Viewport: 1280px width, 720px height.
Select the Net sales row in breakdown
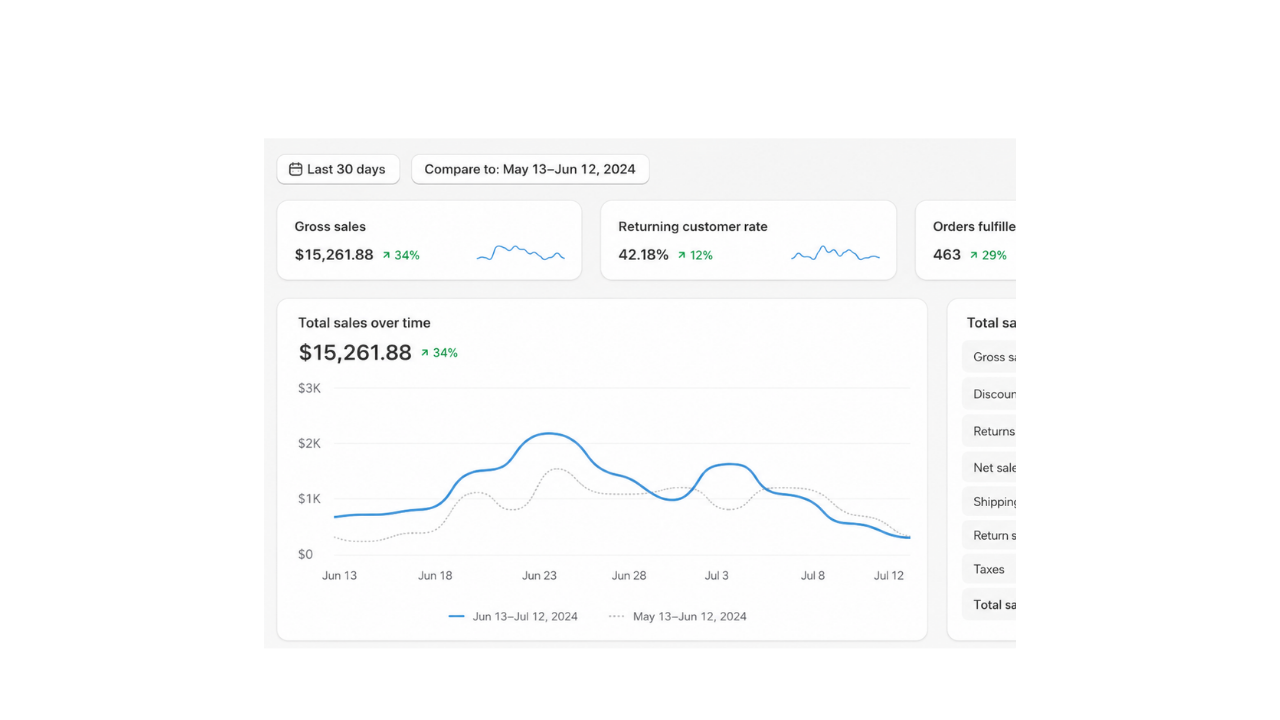[x=989, y=467]
